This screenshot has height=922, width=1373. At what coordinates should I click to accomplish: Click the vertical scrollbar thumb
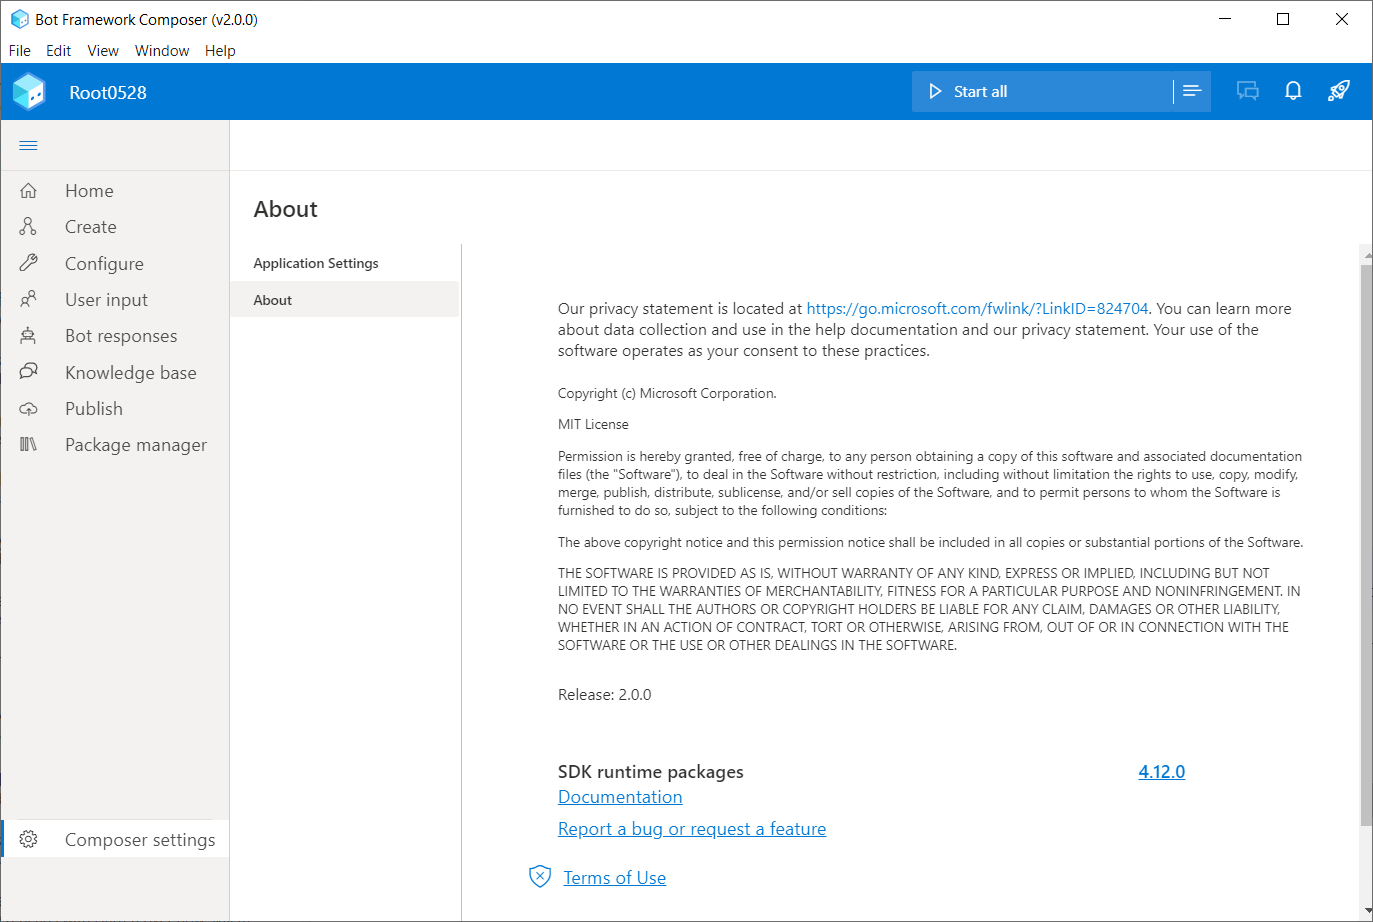(1366, 545)
